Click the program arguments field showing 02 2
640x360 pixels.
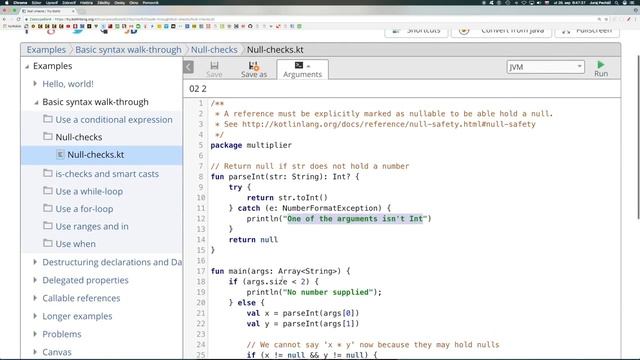pos(402,89)
